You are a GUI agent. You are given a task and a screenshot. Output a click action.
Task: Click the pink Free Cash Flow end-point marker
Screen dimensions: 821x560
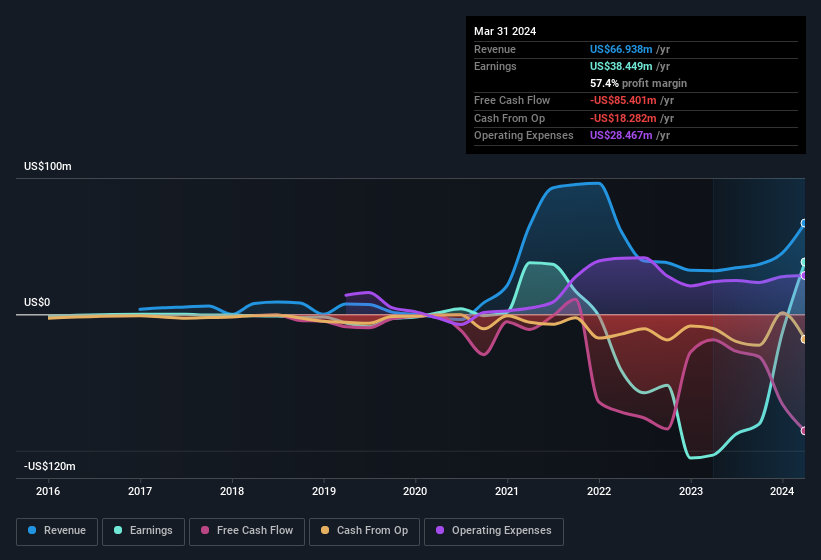click(804, 431)
